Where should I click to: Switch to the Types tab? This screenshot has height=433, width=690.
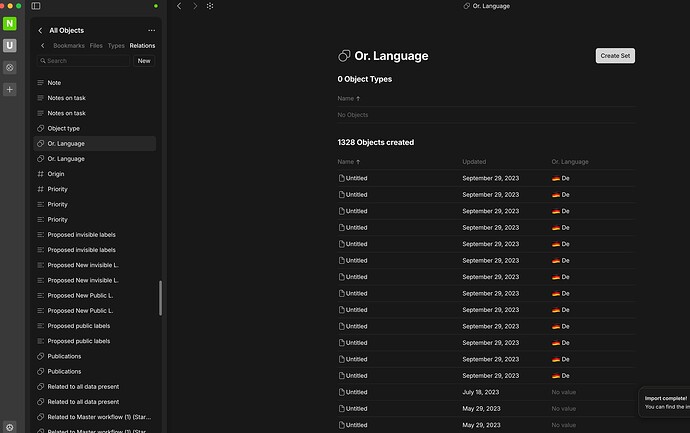point(116,45)
